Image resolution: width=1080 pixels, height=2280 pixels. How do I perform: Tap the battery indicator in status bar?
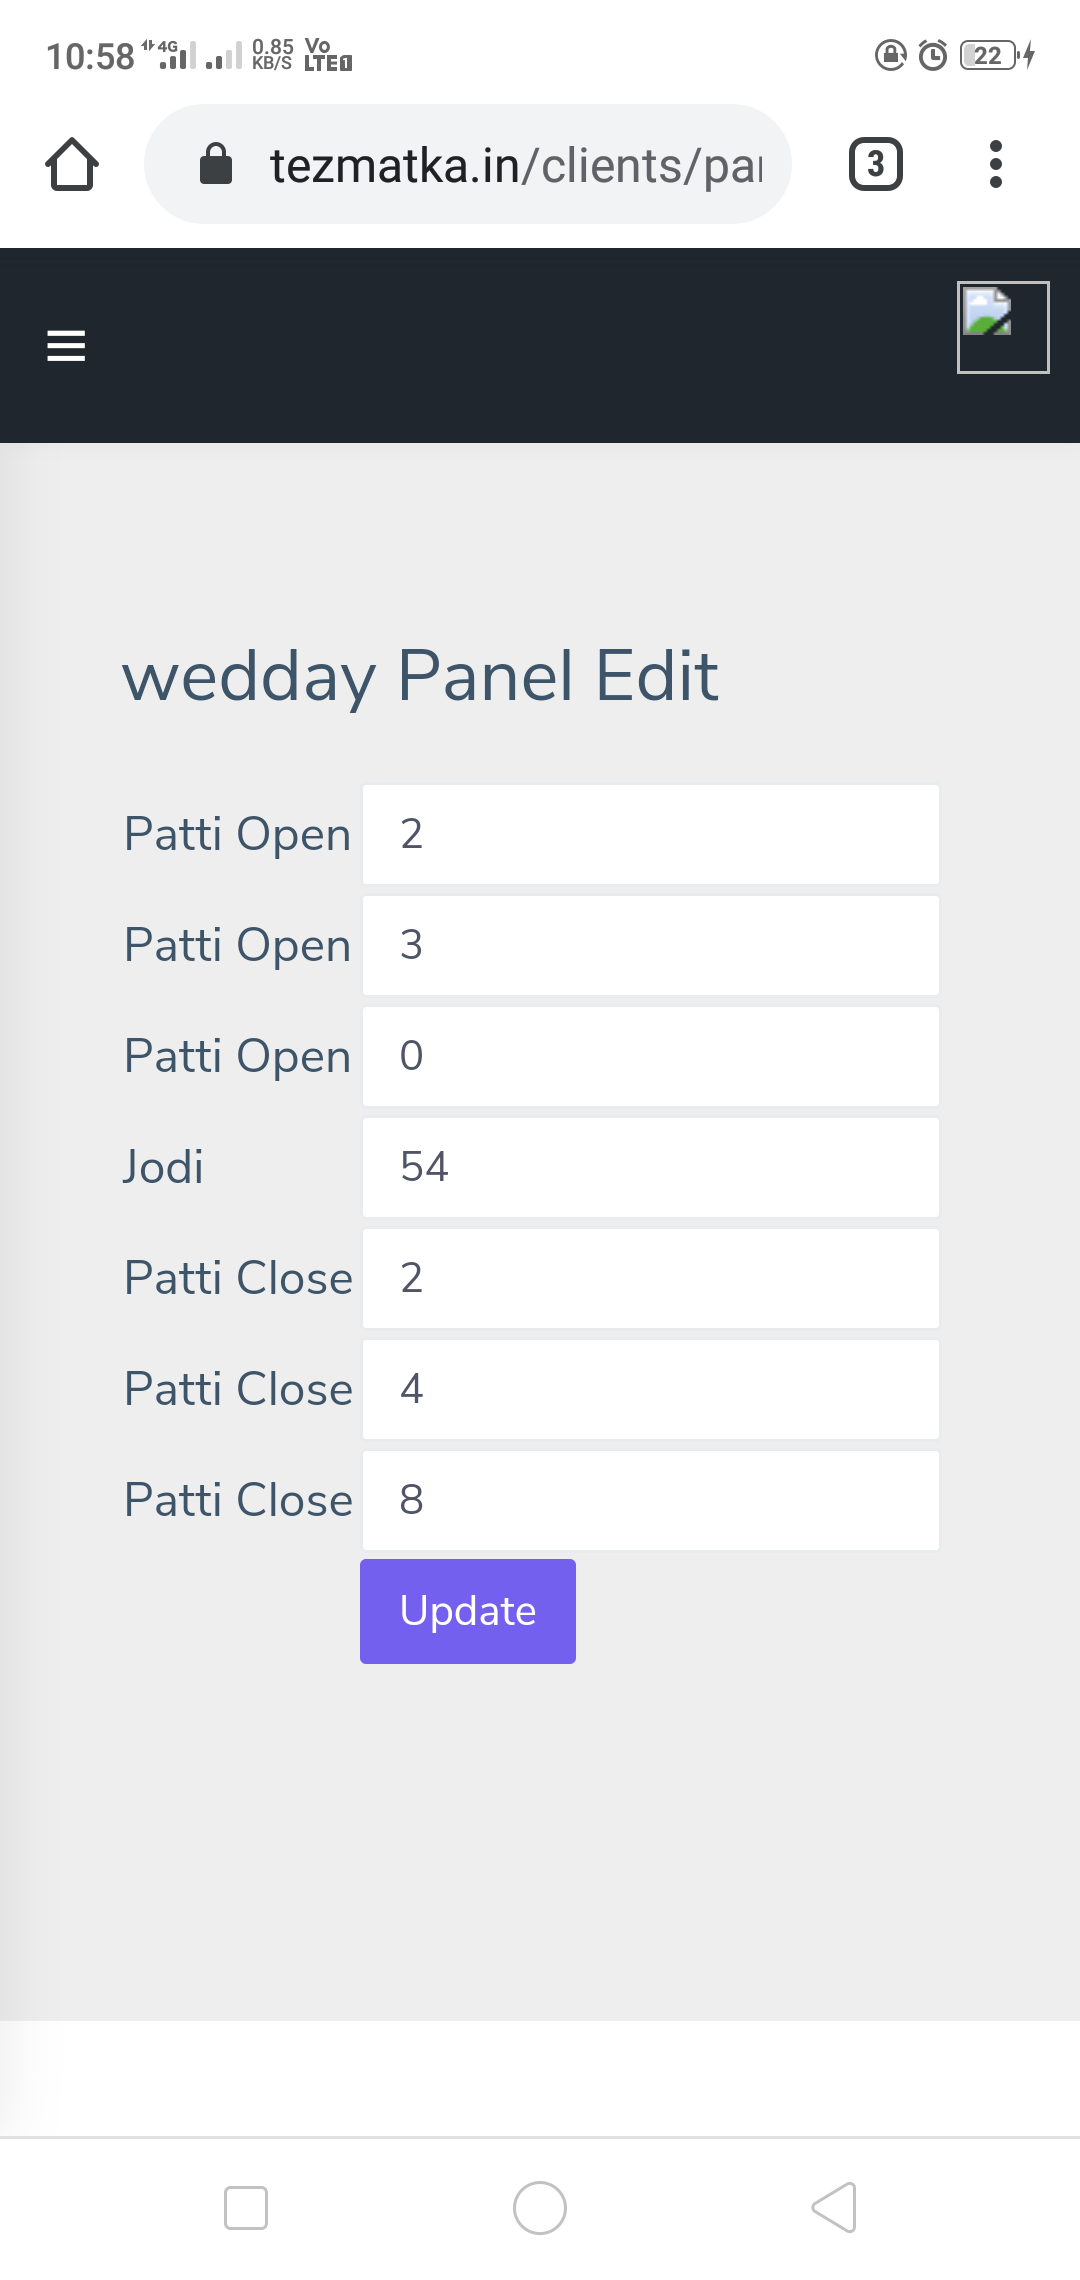988,55
